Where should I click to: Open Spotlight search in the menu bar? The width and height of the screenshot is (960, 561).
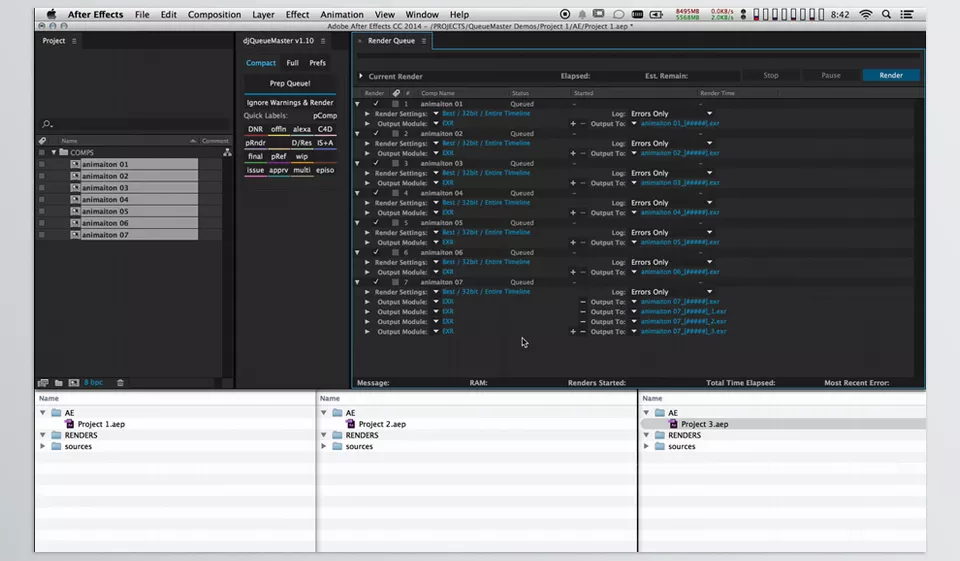click(886, 14)
